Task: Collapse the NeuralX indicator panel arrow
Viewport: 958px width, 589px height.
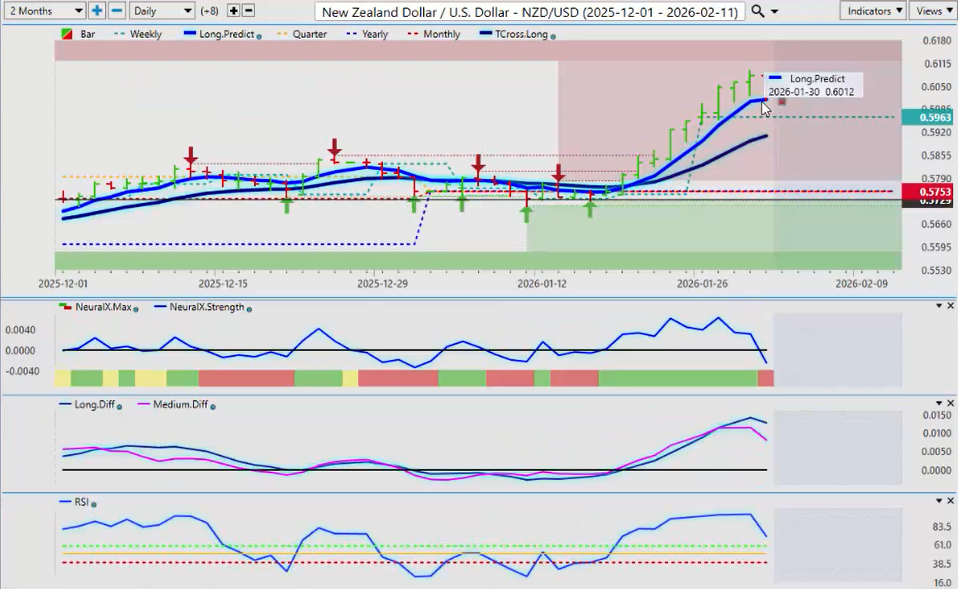Action: pyautogui.click(x=938, y=306)
